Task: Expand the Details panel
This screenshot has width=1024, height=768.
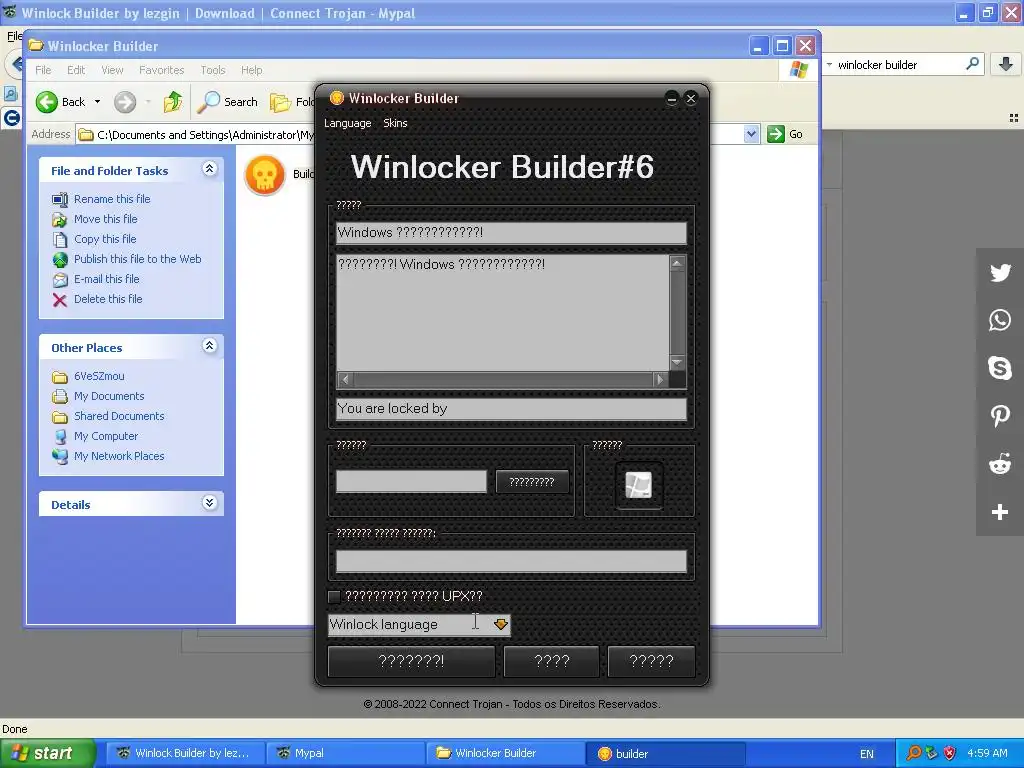Action: point(210,503)
